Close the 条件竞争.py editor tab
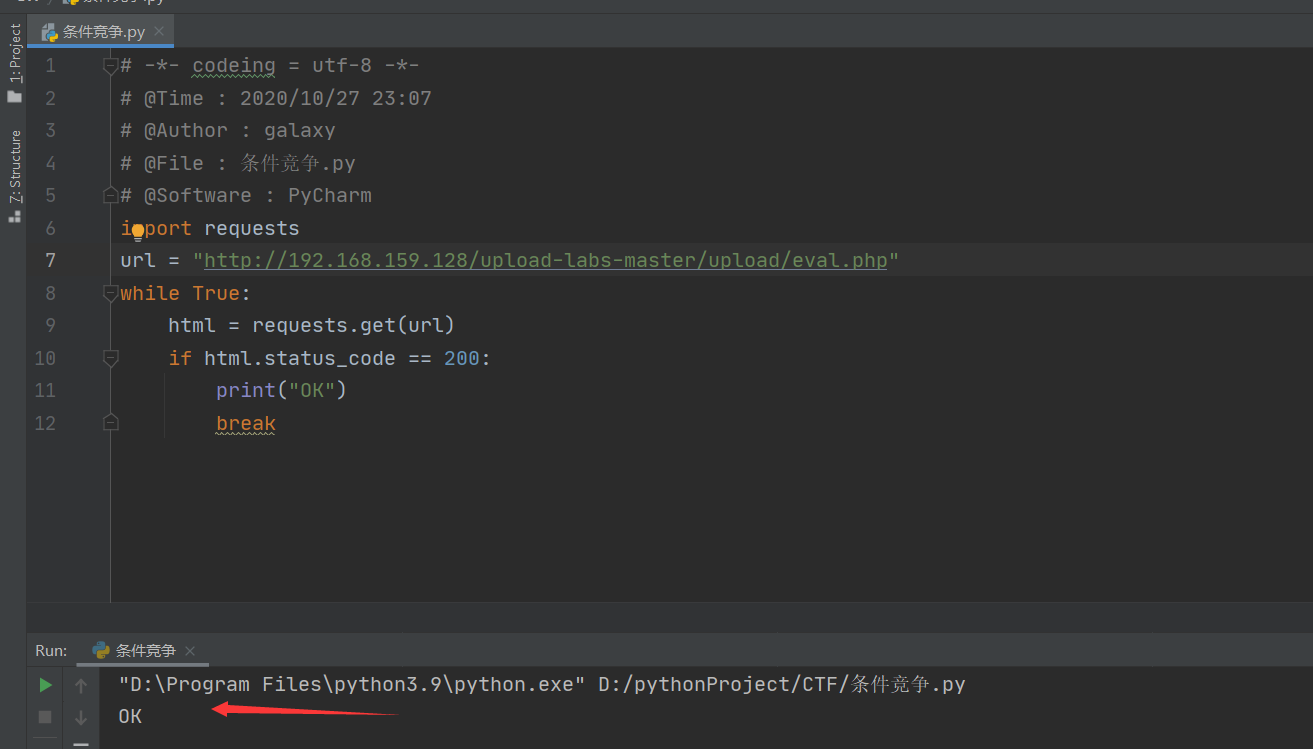The width and height of the screenshot is (1313, 749). pos(159,31)
